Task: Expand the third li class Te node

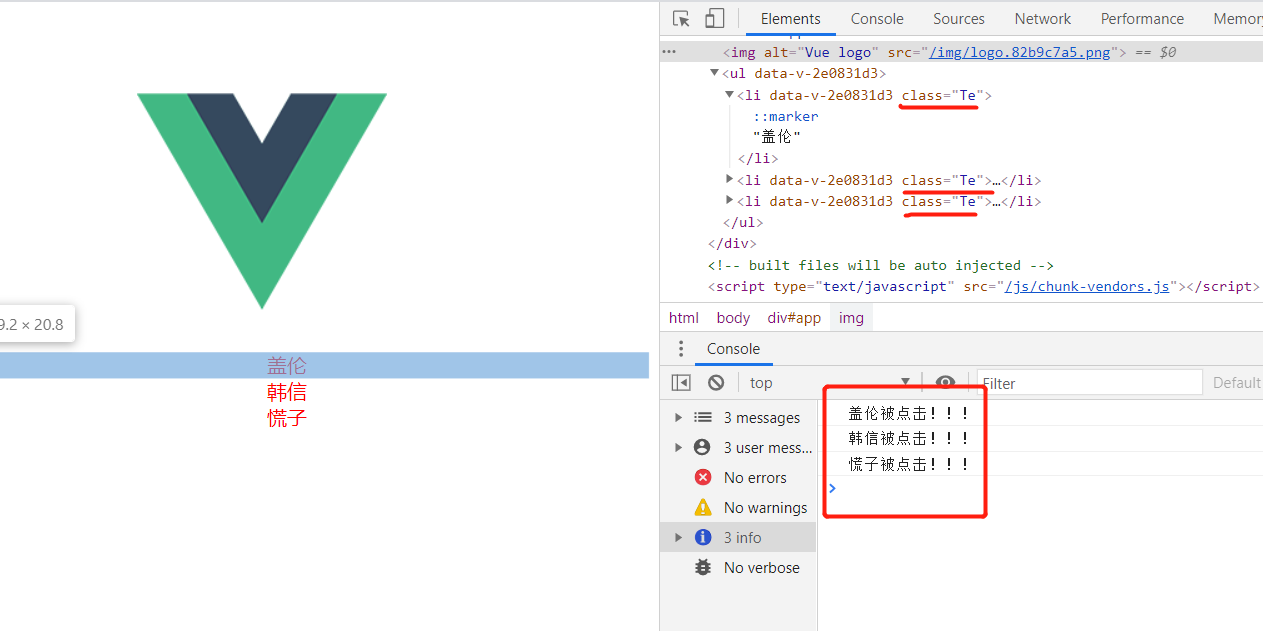Action: (x=730, y=201)
